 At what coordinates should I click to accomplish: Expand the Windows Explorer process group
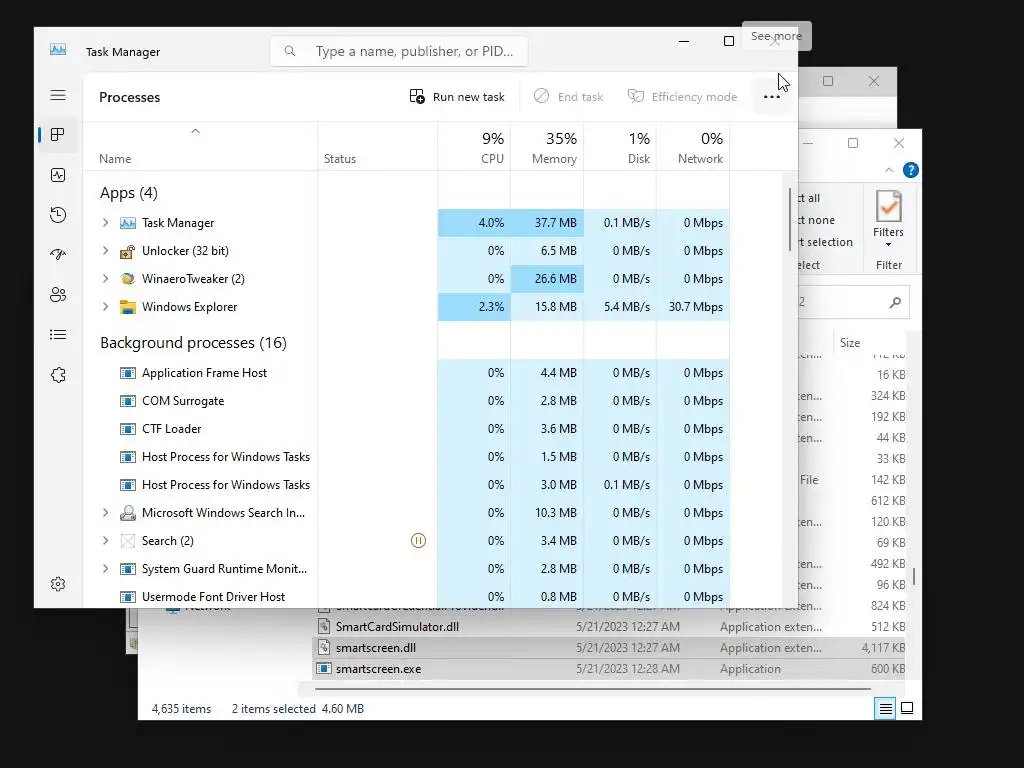[x=105, y=307]
